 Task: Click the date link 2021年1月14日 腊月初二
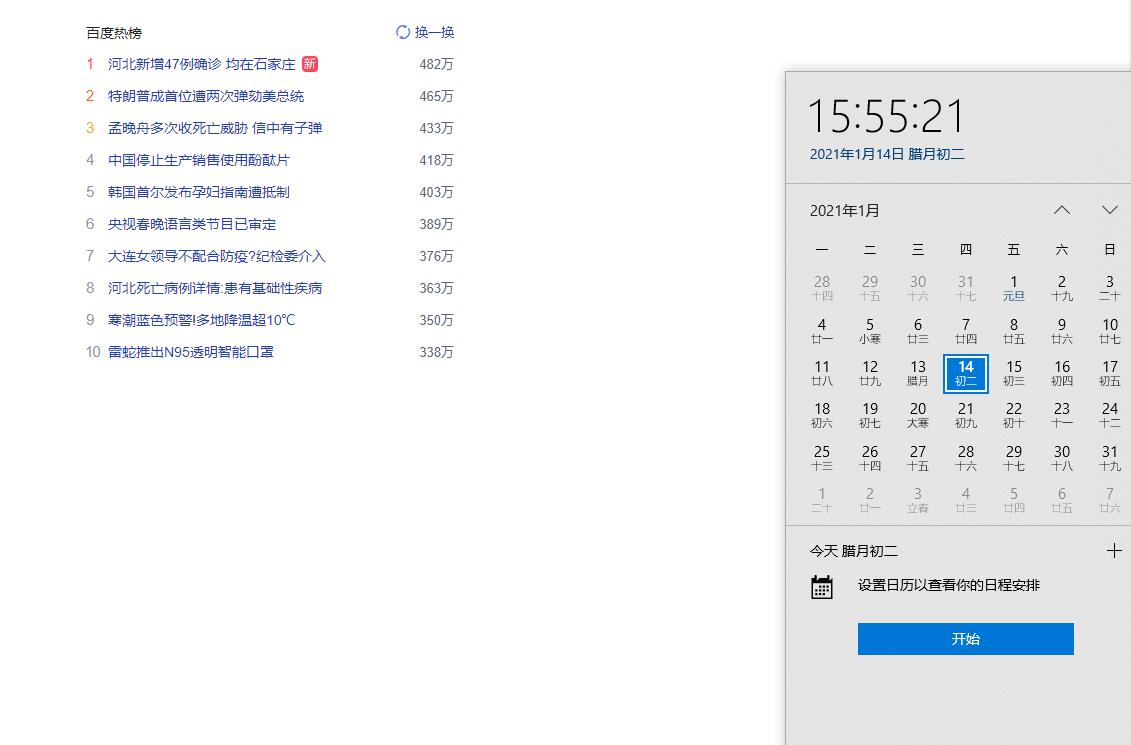pyautogui.click(x=886, y=154)
